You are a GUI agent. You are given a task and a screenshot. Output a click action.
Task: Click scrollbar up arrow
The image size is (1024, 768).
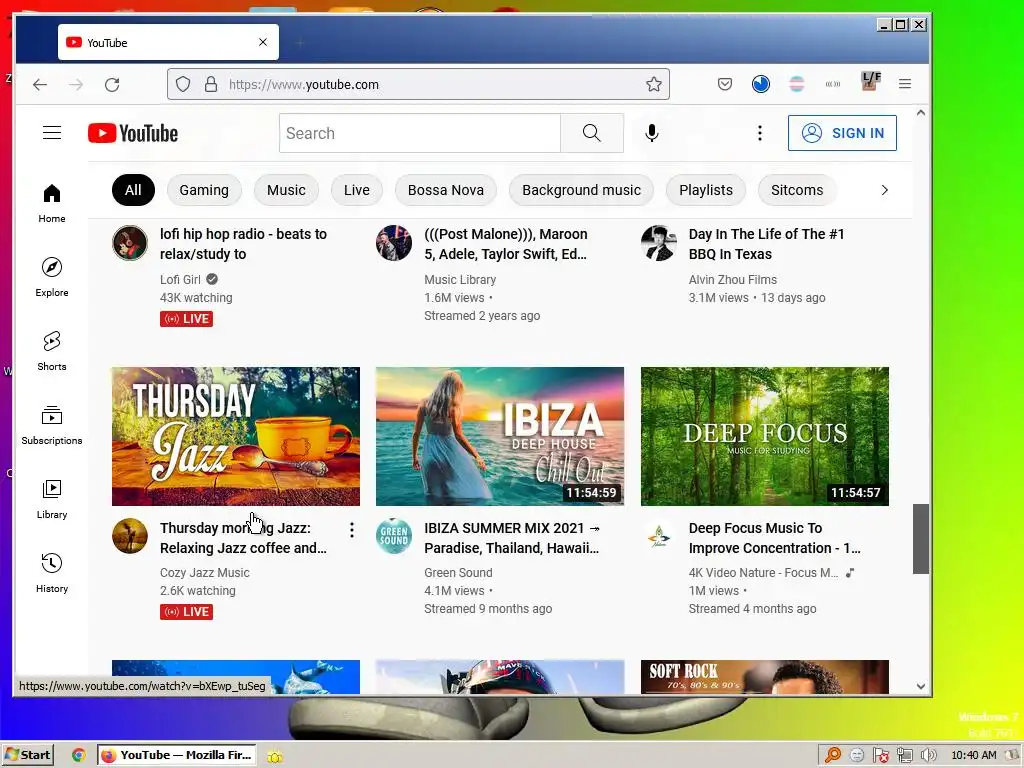(921, 113)
